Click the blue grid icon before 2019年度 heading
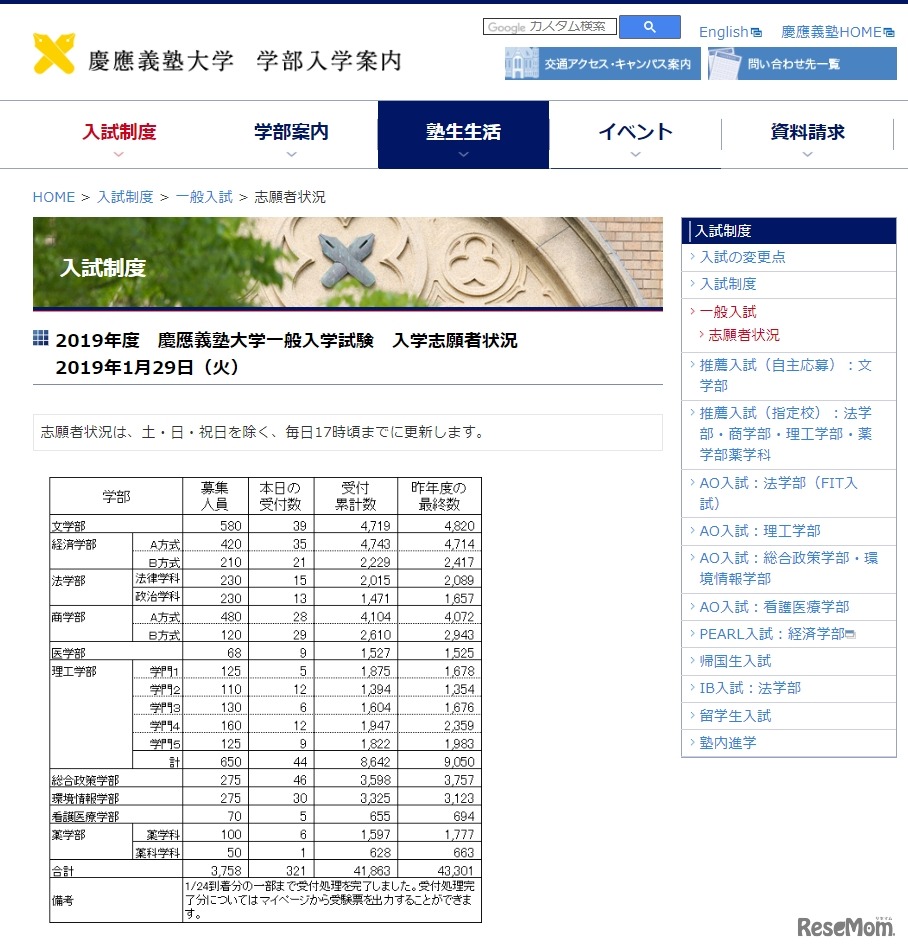The height and width of the screenshot is (950, 908). [39, 340]
